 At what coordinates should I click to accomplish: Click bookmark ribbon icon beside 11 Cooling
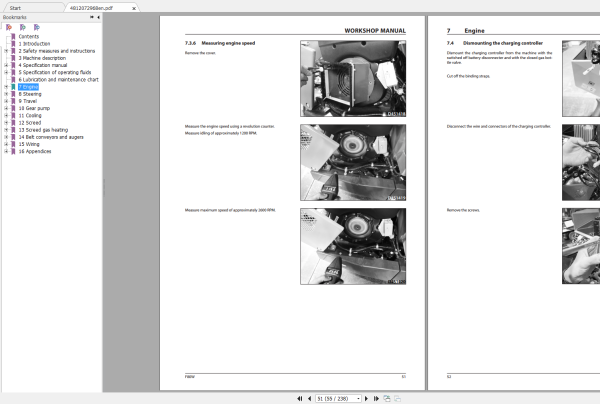(x=13, y=116)
